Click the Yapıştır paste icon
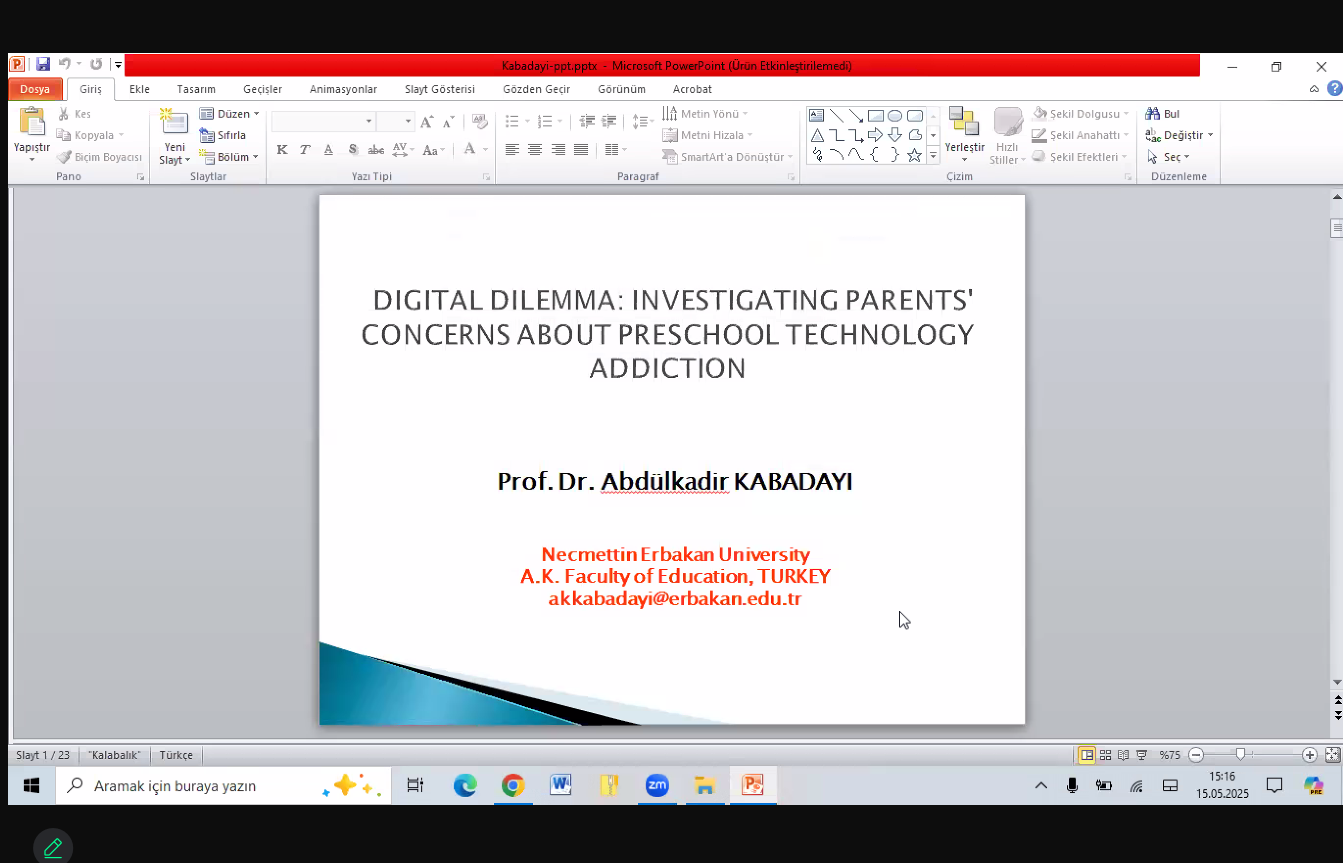 32,125
